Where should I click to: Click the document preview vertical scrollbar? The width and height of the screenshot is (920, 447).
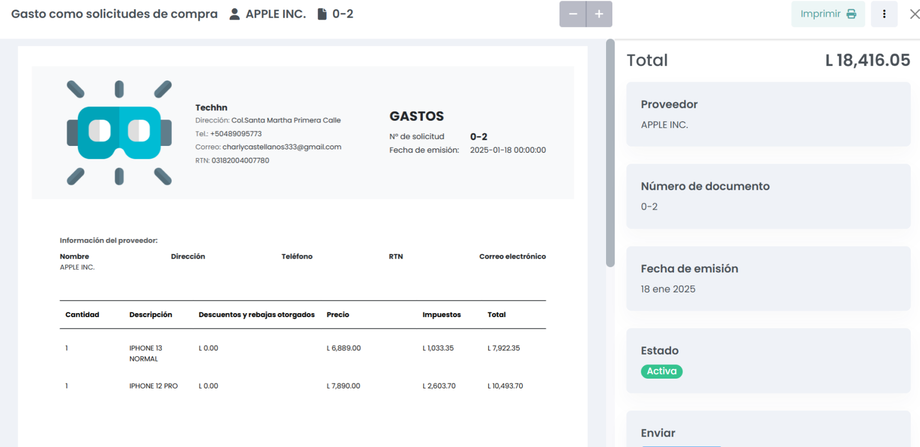click(x=610, y=153)
